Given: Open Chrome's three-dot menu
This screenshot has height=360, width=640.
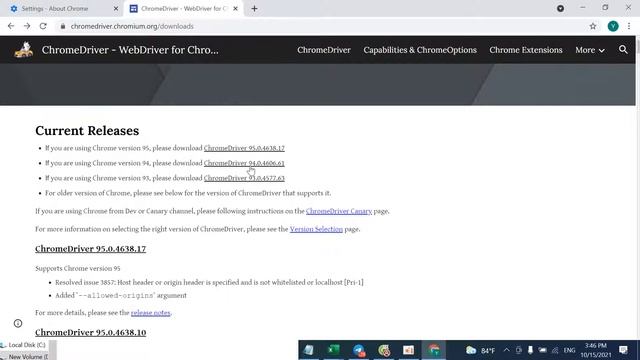Looking at the screenshot, I should [629, 26].
